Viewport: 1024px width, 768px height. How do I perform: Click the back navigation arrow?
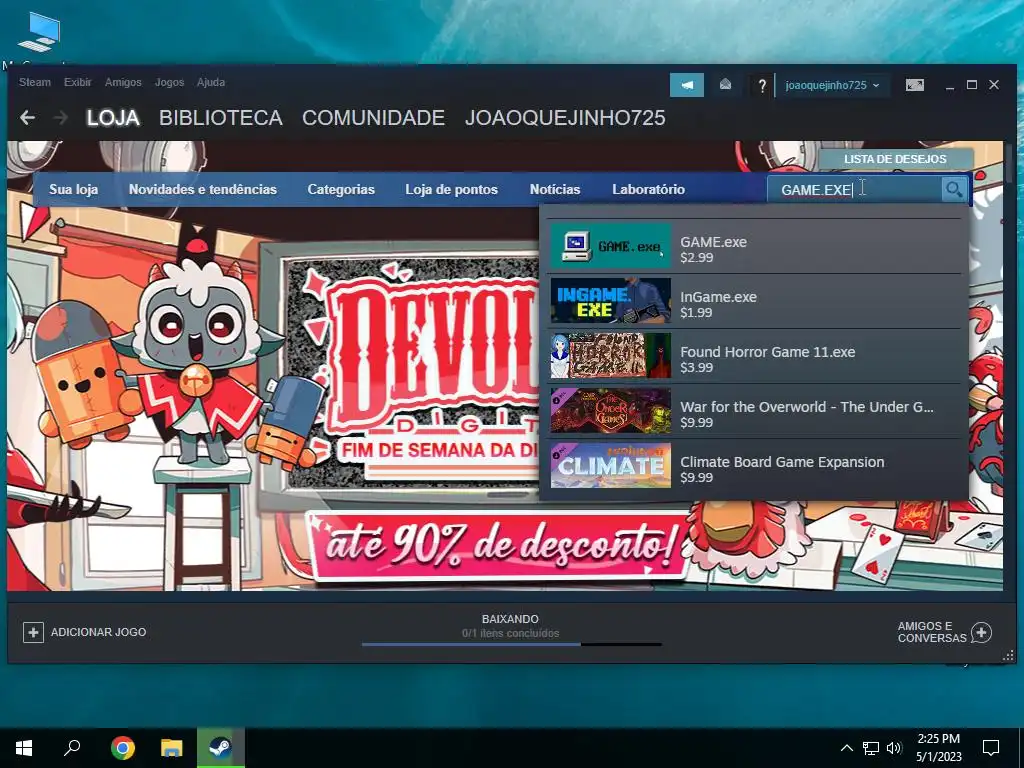tap(27, 118)
